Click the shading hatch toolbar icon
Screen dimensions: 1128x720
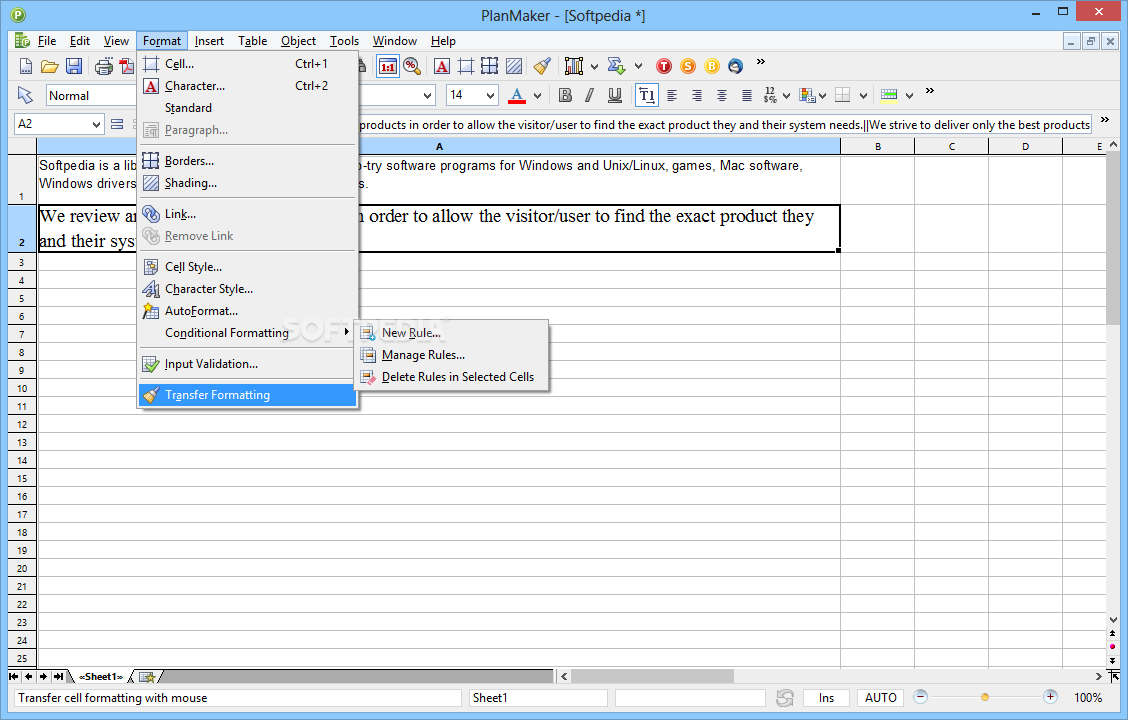514,67
